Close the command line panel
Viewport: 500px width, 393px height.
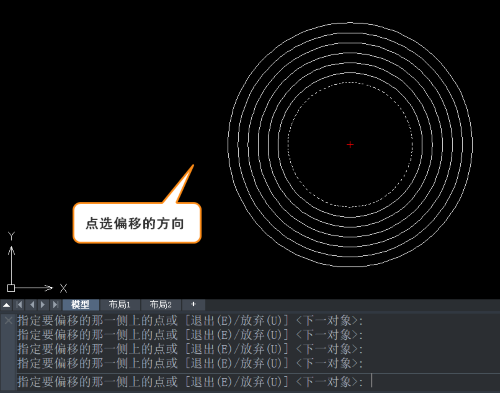(x=8, y=321)
